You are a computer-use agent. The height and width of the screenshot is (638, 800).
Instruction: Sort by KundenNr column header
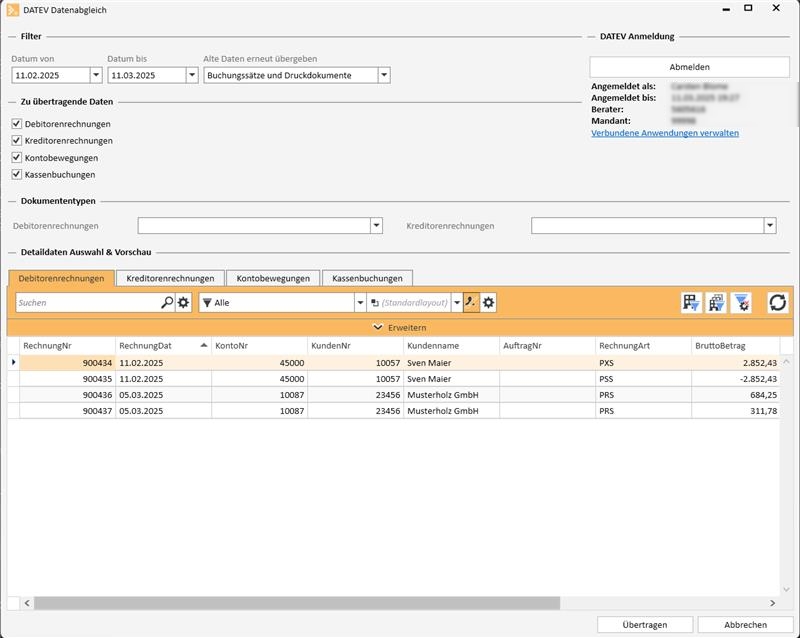tap(355, 346)
